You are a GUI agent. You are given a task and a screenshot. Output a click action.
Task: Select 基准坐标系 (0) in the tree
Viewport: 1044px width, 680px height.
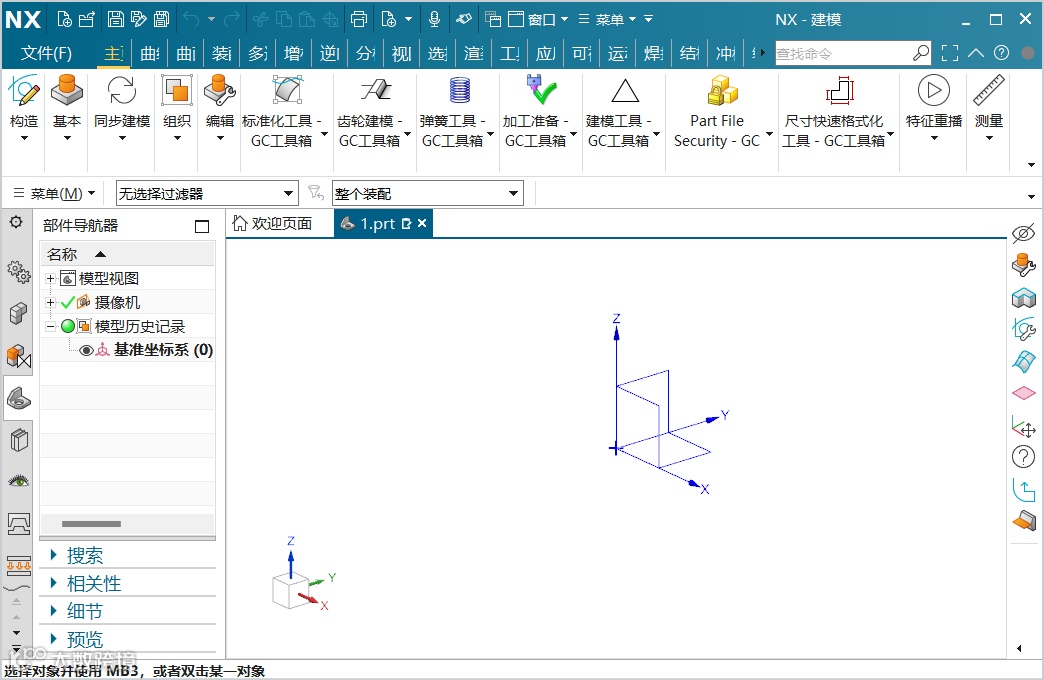(163, 350)
